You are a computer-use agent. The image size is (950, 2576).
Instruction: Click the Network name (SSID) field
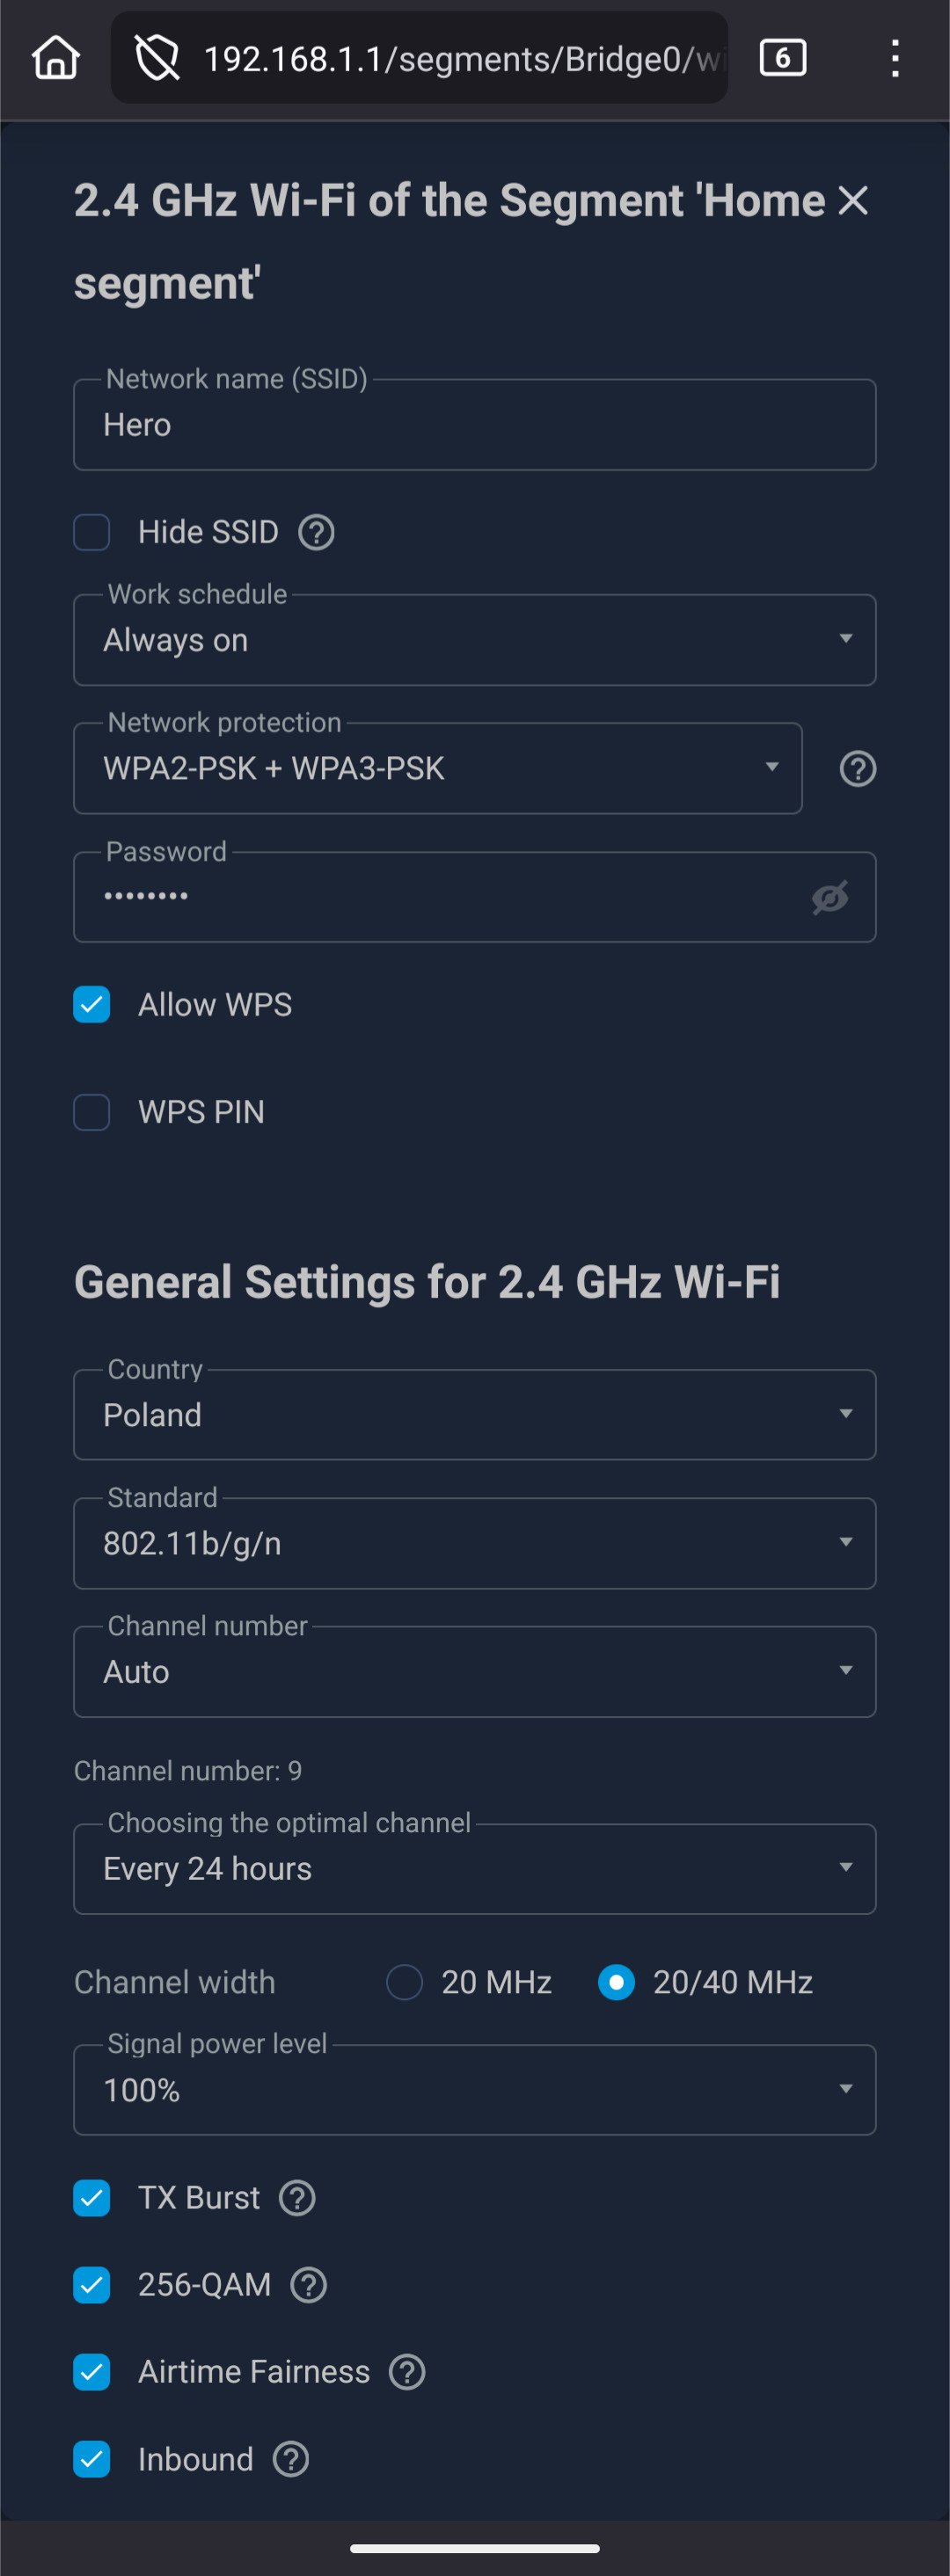coord(474,425)
